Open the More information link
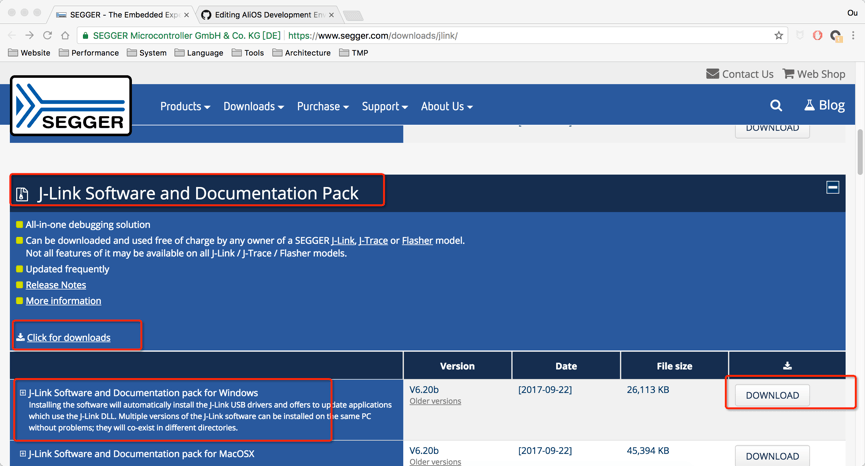Viewport: 865px width, 466px height. [63, 301]
